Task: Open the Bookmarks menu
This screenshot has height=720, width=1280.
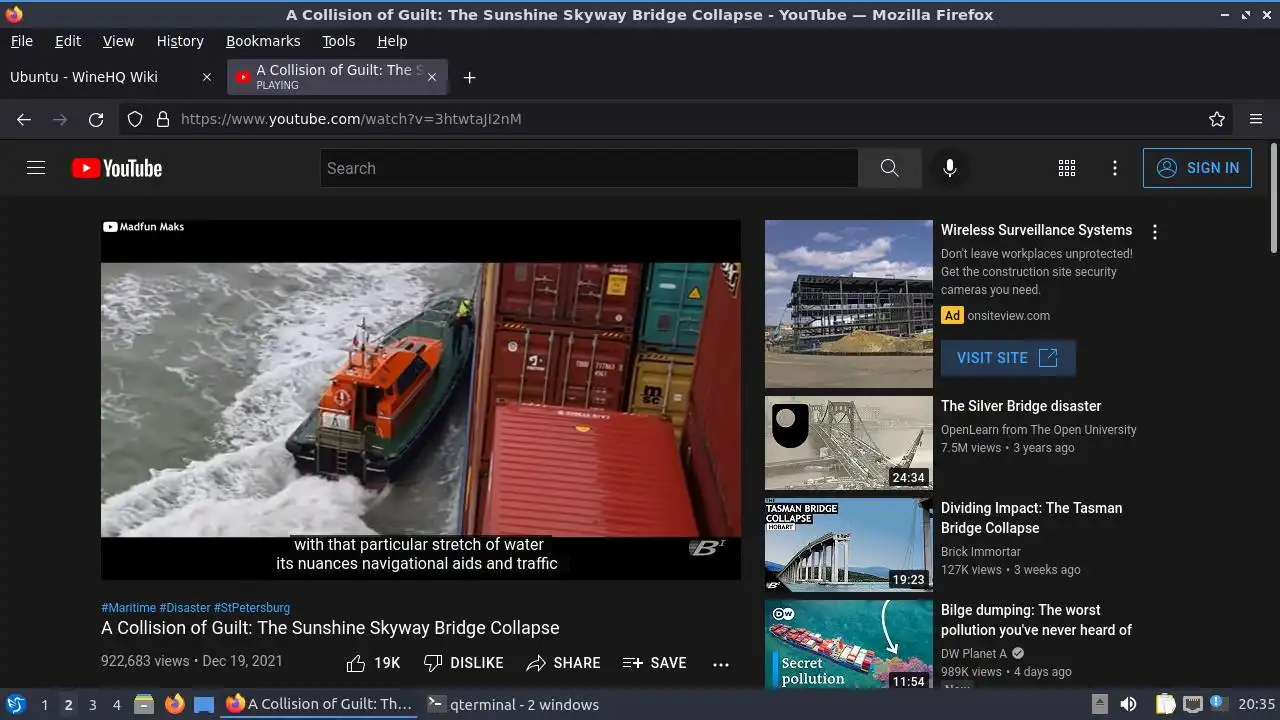Action: (x=263, y=41)
